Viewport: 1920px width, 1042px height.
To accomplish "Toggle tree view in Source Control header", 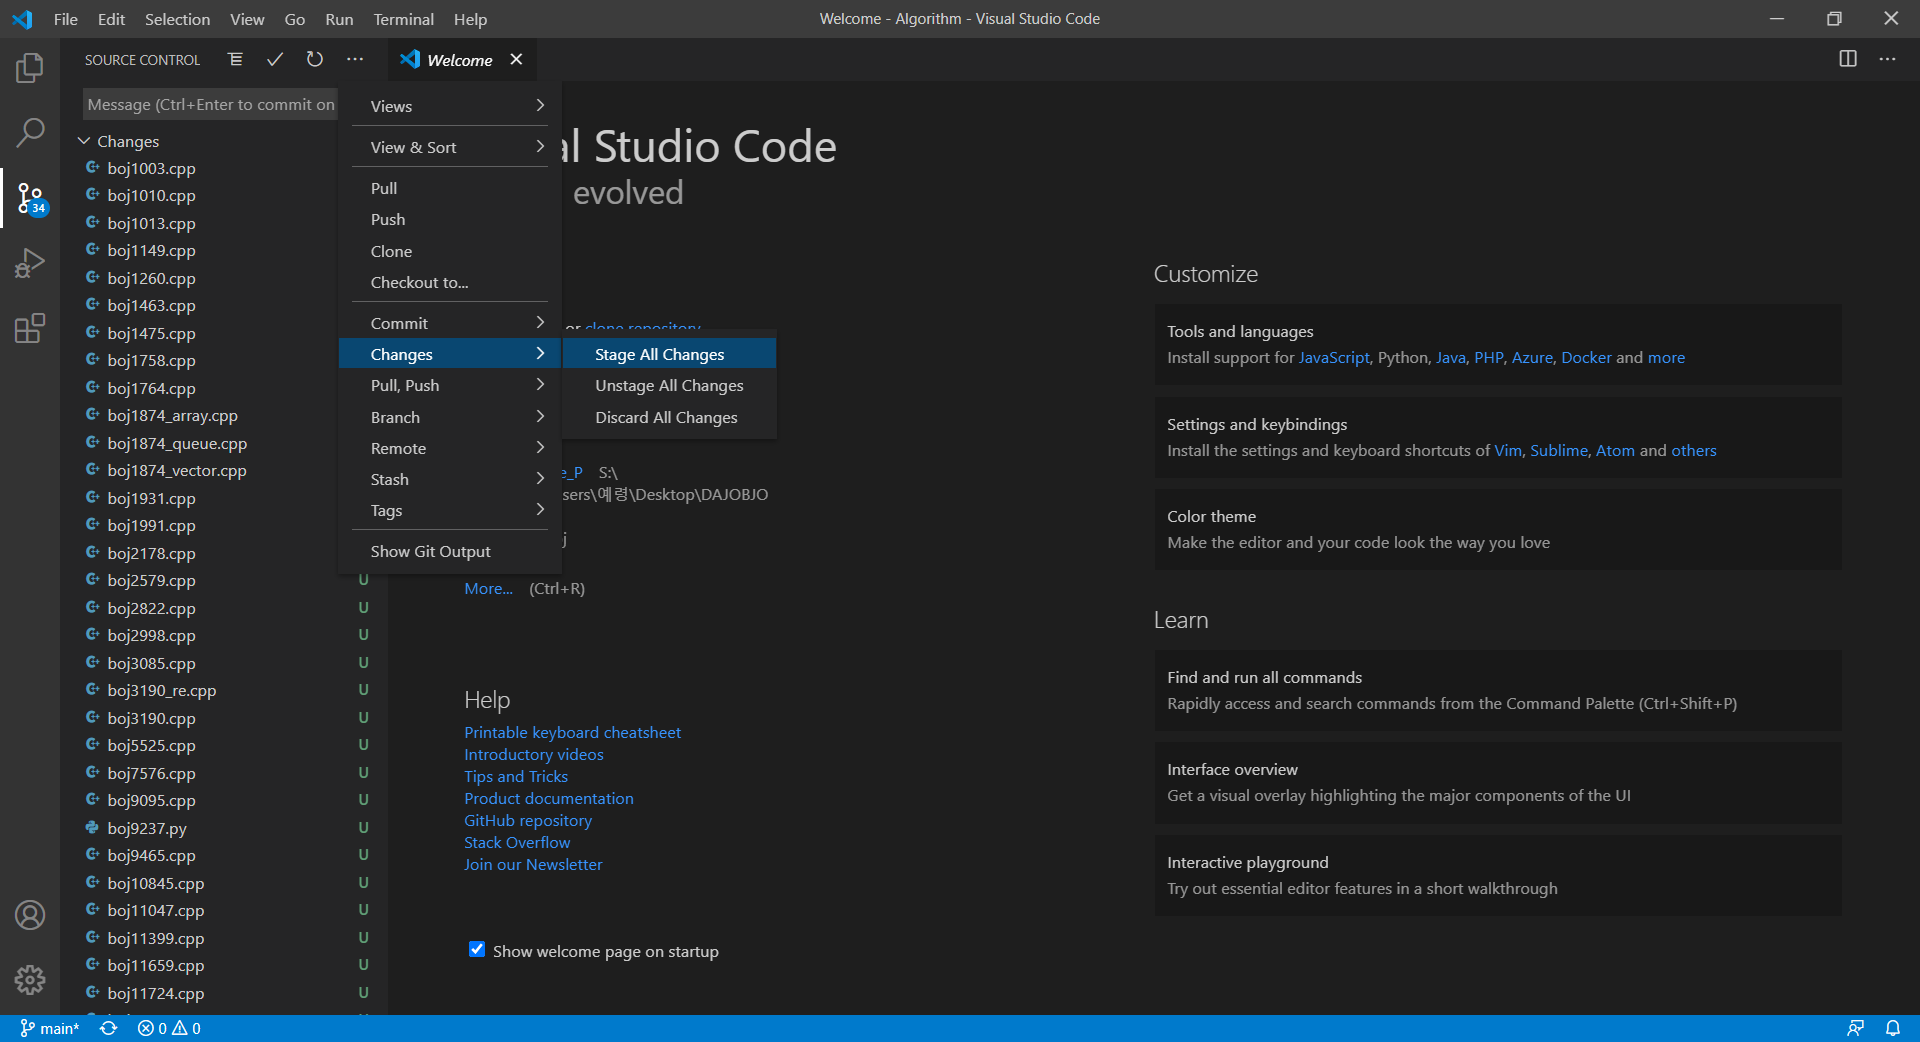I will (x=235, y=60).
